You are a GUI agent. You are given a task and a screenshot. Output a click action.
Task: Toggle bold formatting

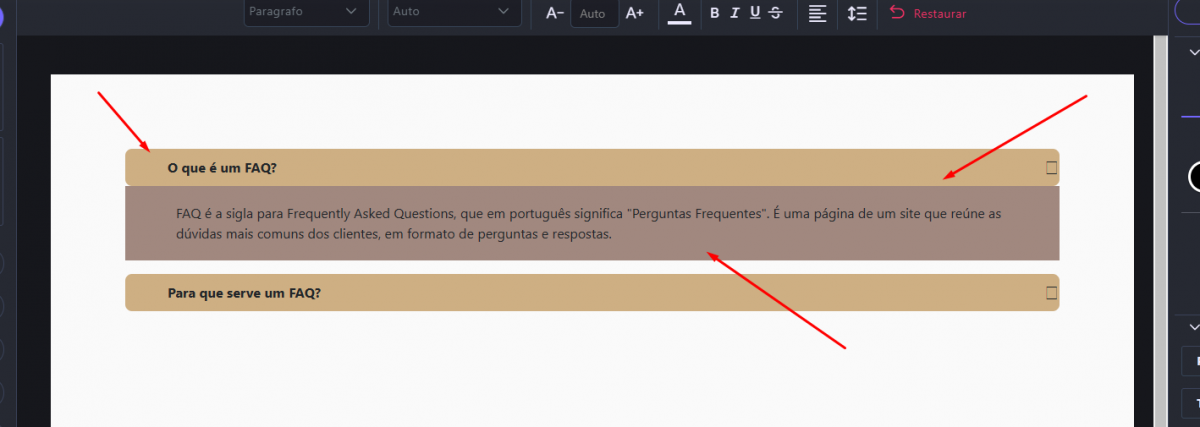714,13
